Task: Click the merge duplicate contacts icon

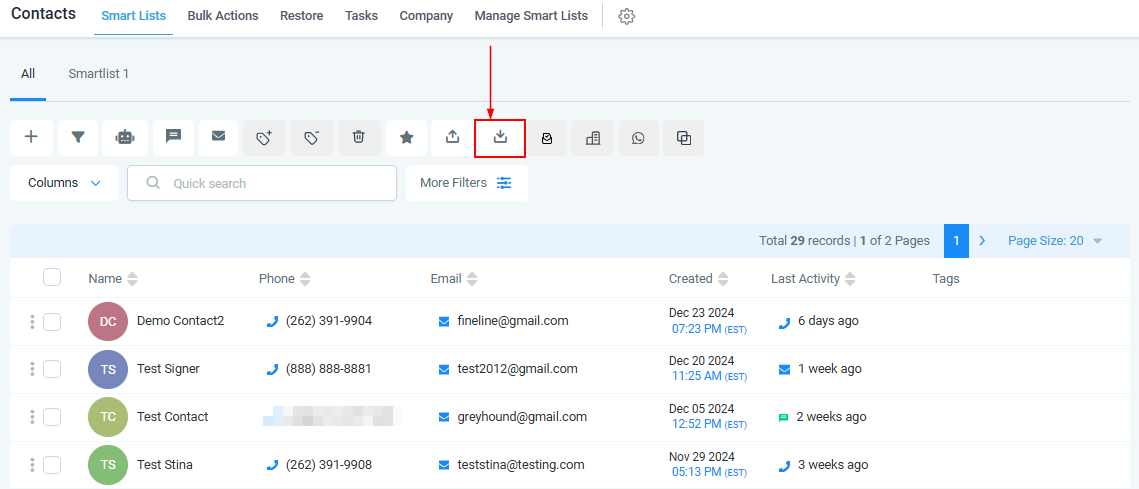Action: [684, 138]
